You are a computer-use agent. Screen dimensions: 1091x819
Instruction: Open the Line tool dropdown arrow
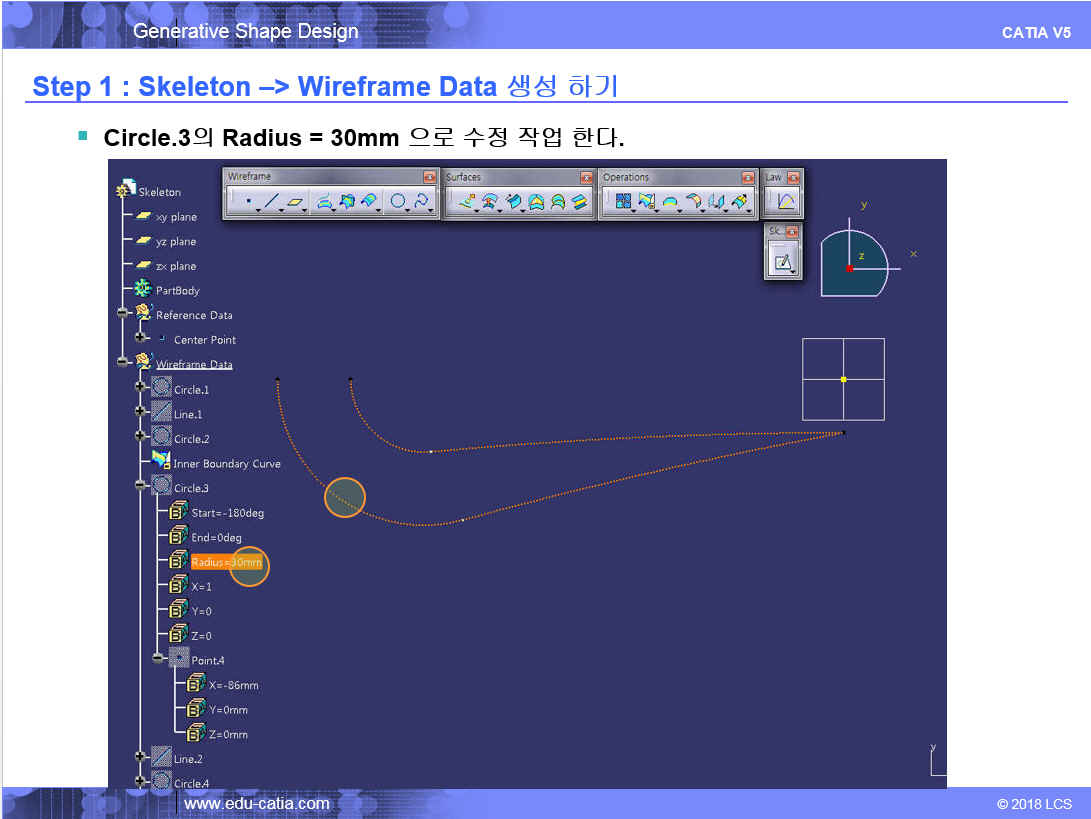coord(282,210)
